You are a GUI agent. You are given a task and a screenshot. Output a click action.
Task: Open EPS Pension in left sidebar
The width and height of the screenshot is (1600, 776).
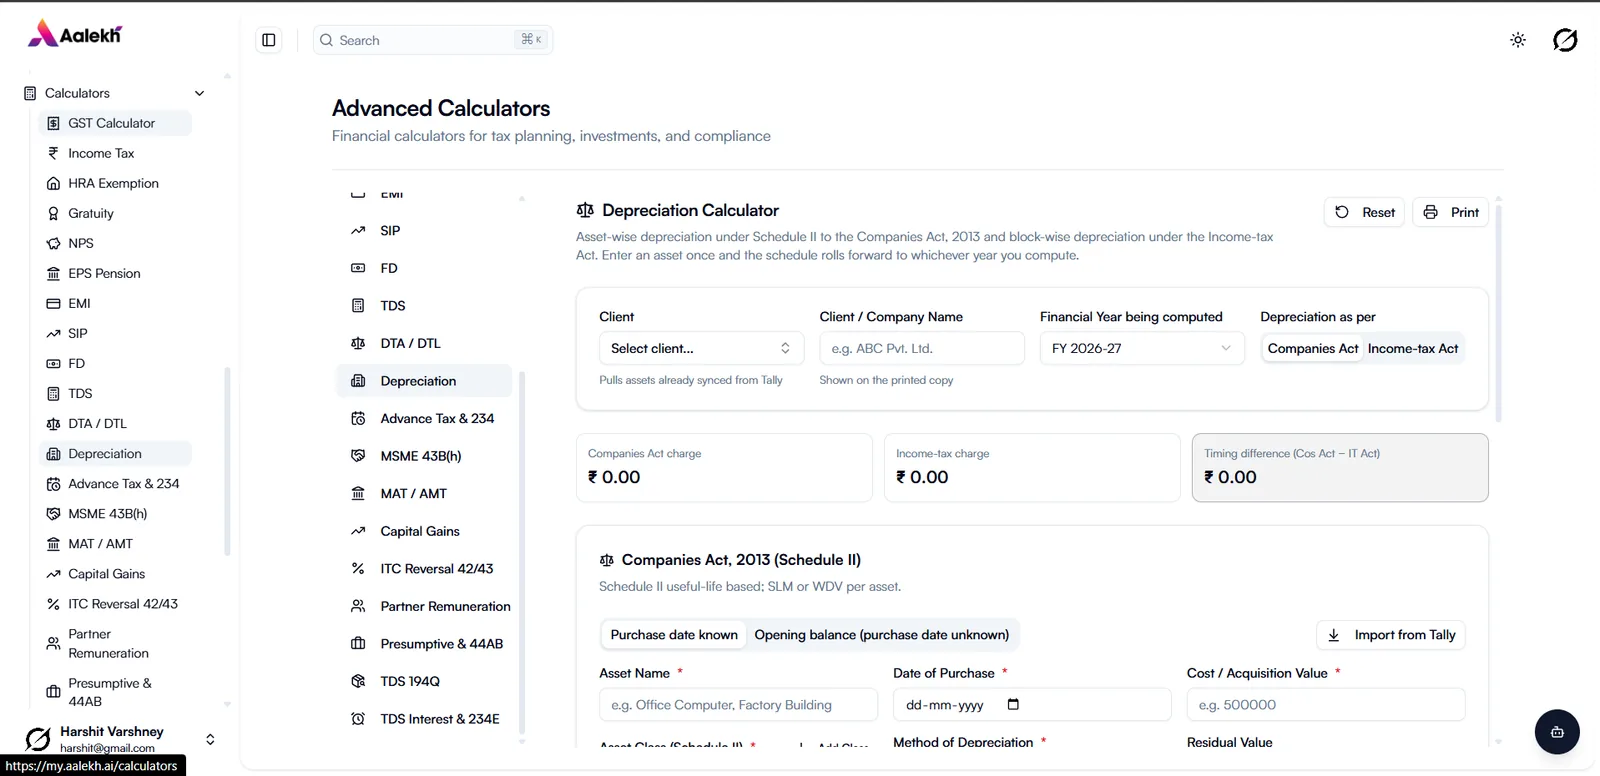coord(115,273)
